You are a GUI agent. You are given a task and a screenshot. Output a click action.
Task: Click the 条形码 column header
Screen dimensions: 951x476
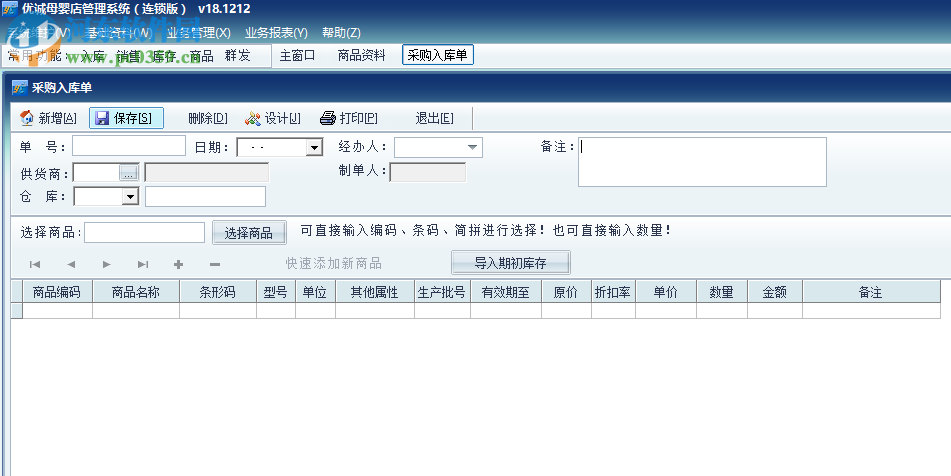point(218,292)
